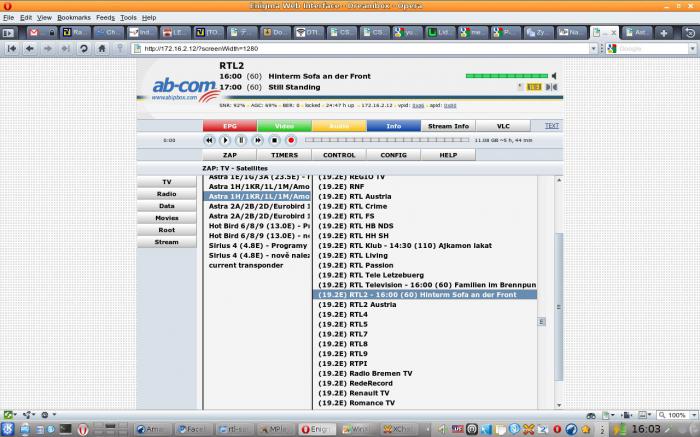The image size is (700, 437).
Task: Open the closed tabs trash icon
Action: (x=690, y=33)
